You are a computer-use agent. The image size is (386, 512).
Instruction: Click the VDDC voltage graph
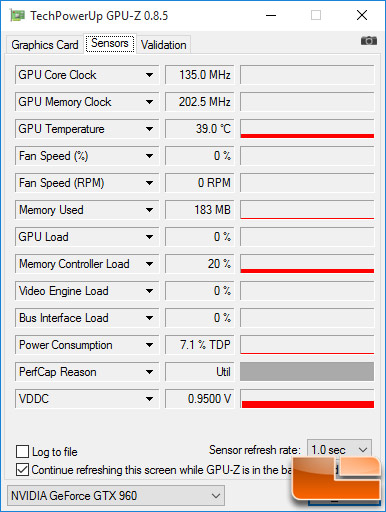point(307,399)
